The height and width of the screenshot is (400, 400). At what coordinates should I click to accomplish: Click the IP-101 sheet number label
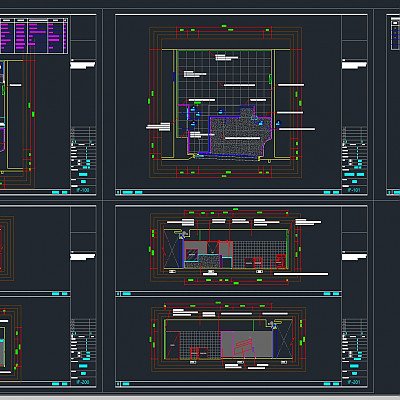(354, 190)
